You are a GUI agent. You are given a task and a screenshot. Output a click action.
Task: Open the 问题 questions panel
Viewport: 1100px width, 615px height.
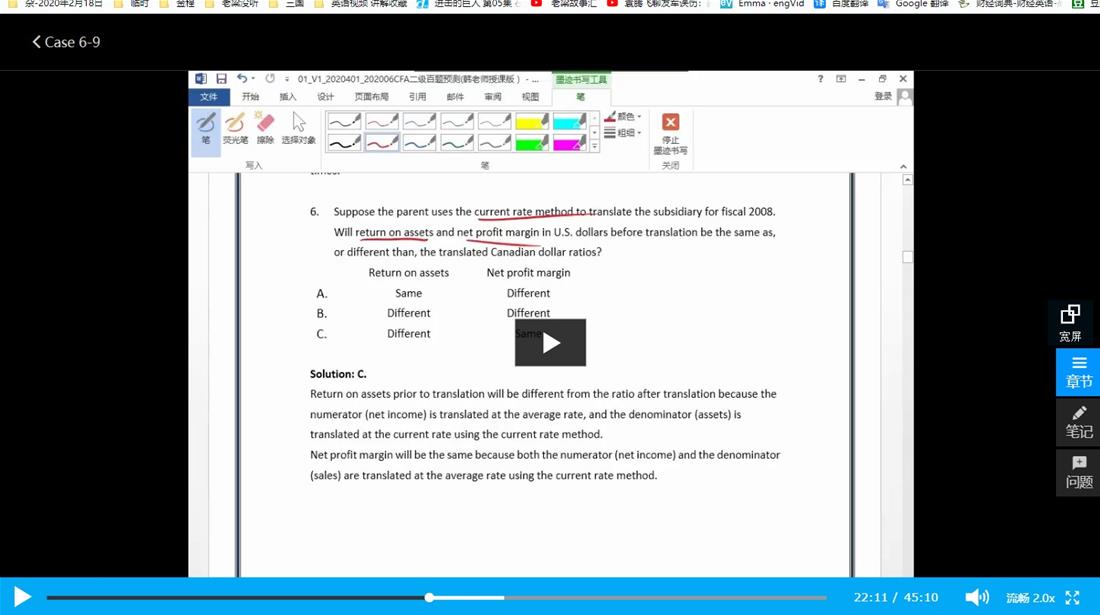pyautogui.click(x=1078, y=473)
